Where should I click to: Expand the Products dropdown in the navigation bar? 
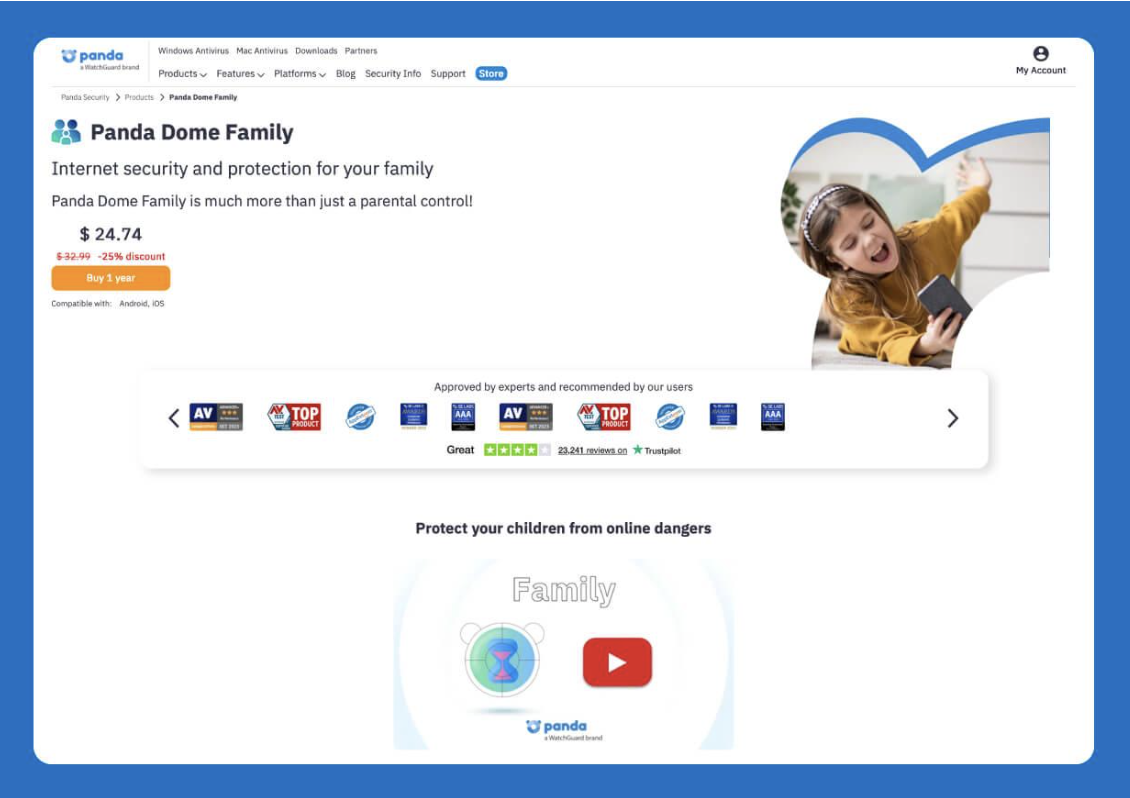click(182, 74)
